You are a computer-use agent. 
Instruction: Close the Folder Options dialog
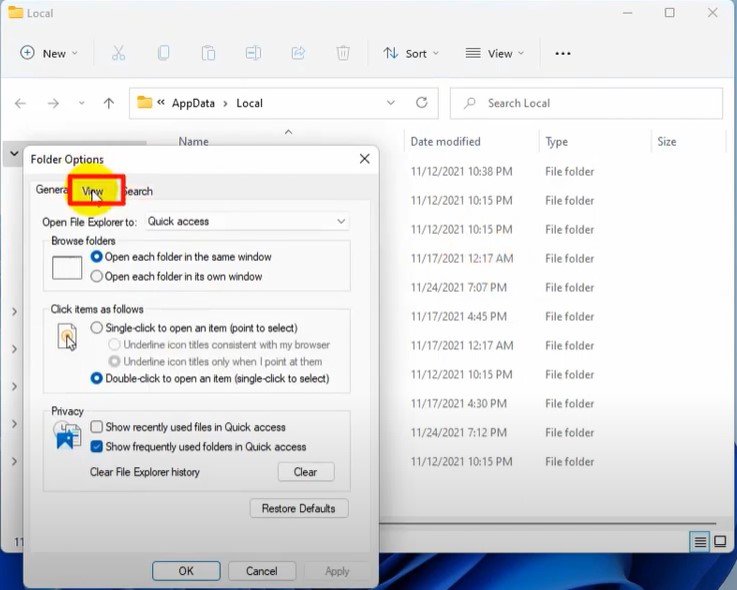pyautogui.click(x=364, y=159)
